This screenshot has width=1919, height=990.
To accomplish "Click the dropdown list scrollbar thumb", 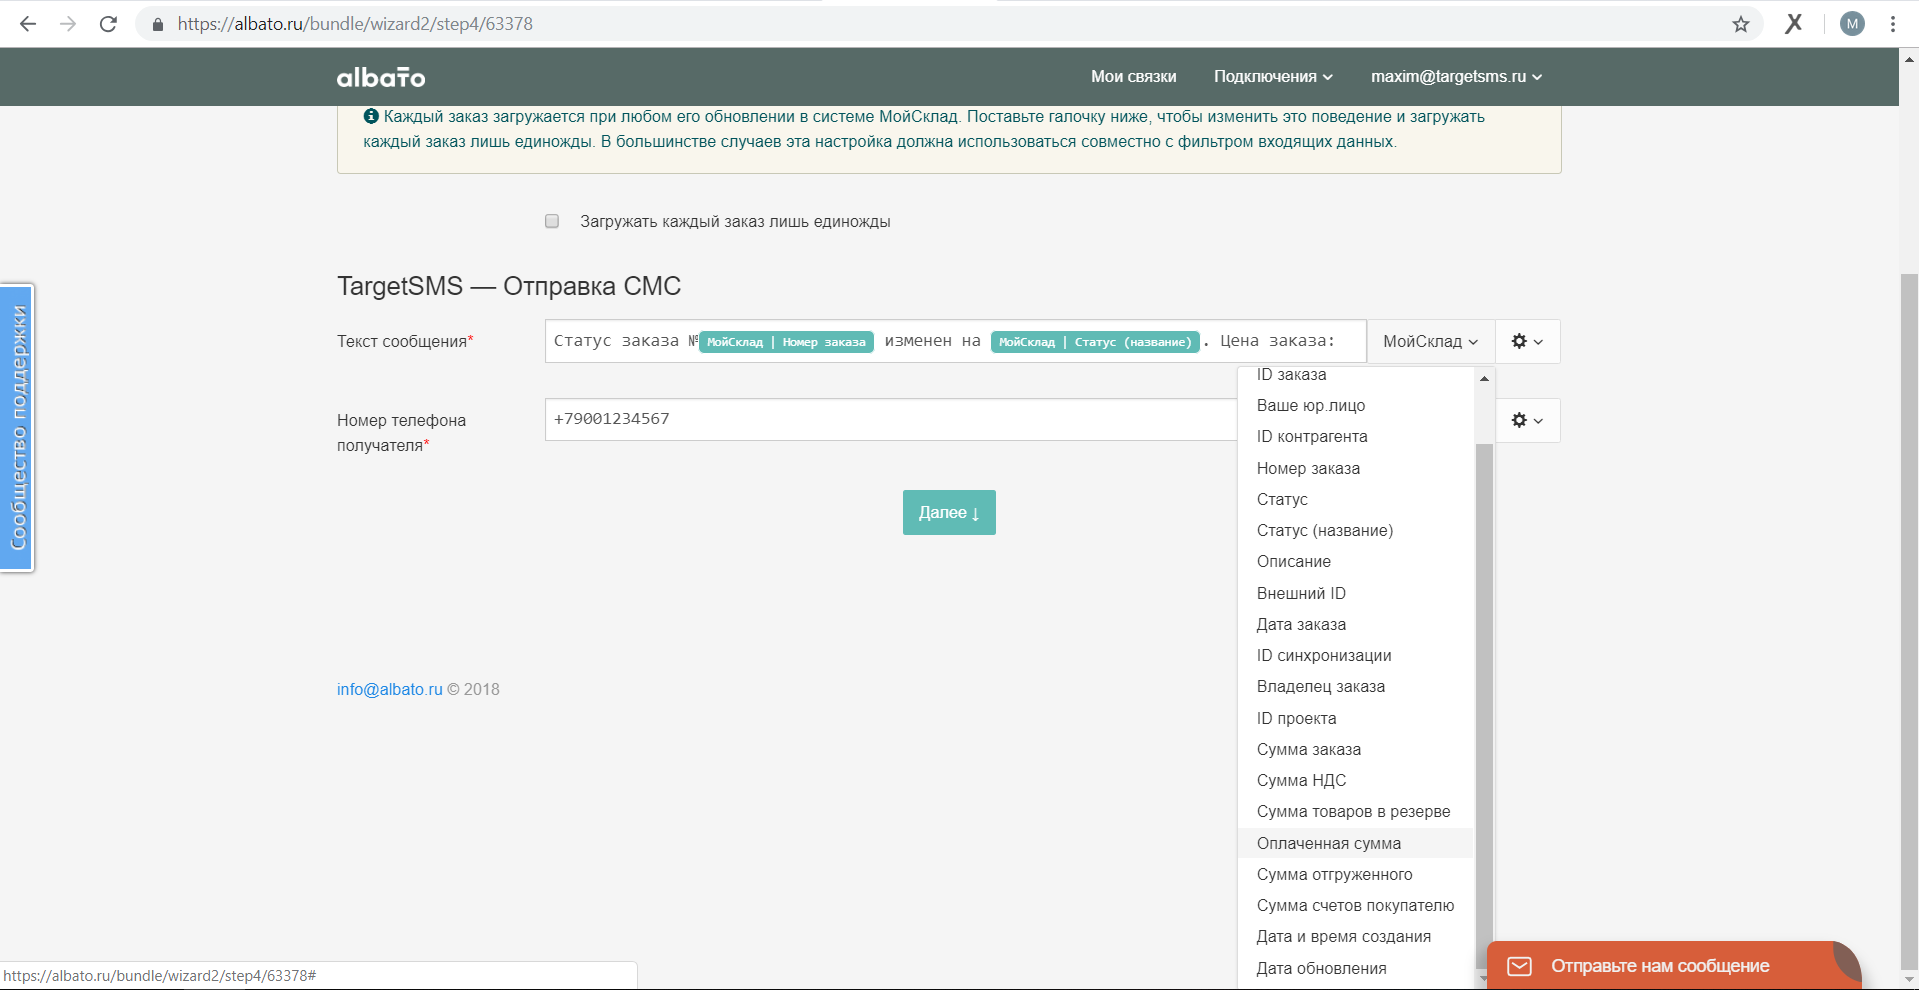I will [1484, 705].
